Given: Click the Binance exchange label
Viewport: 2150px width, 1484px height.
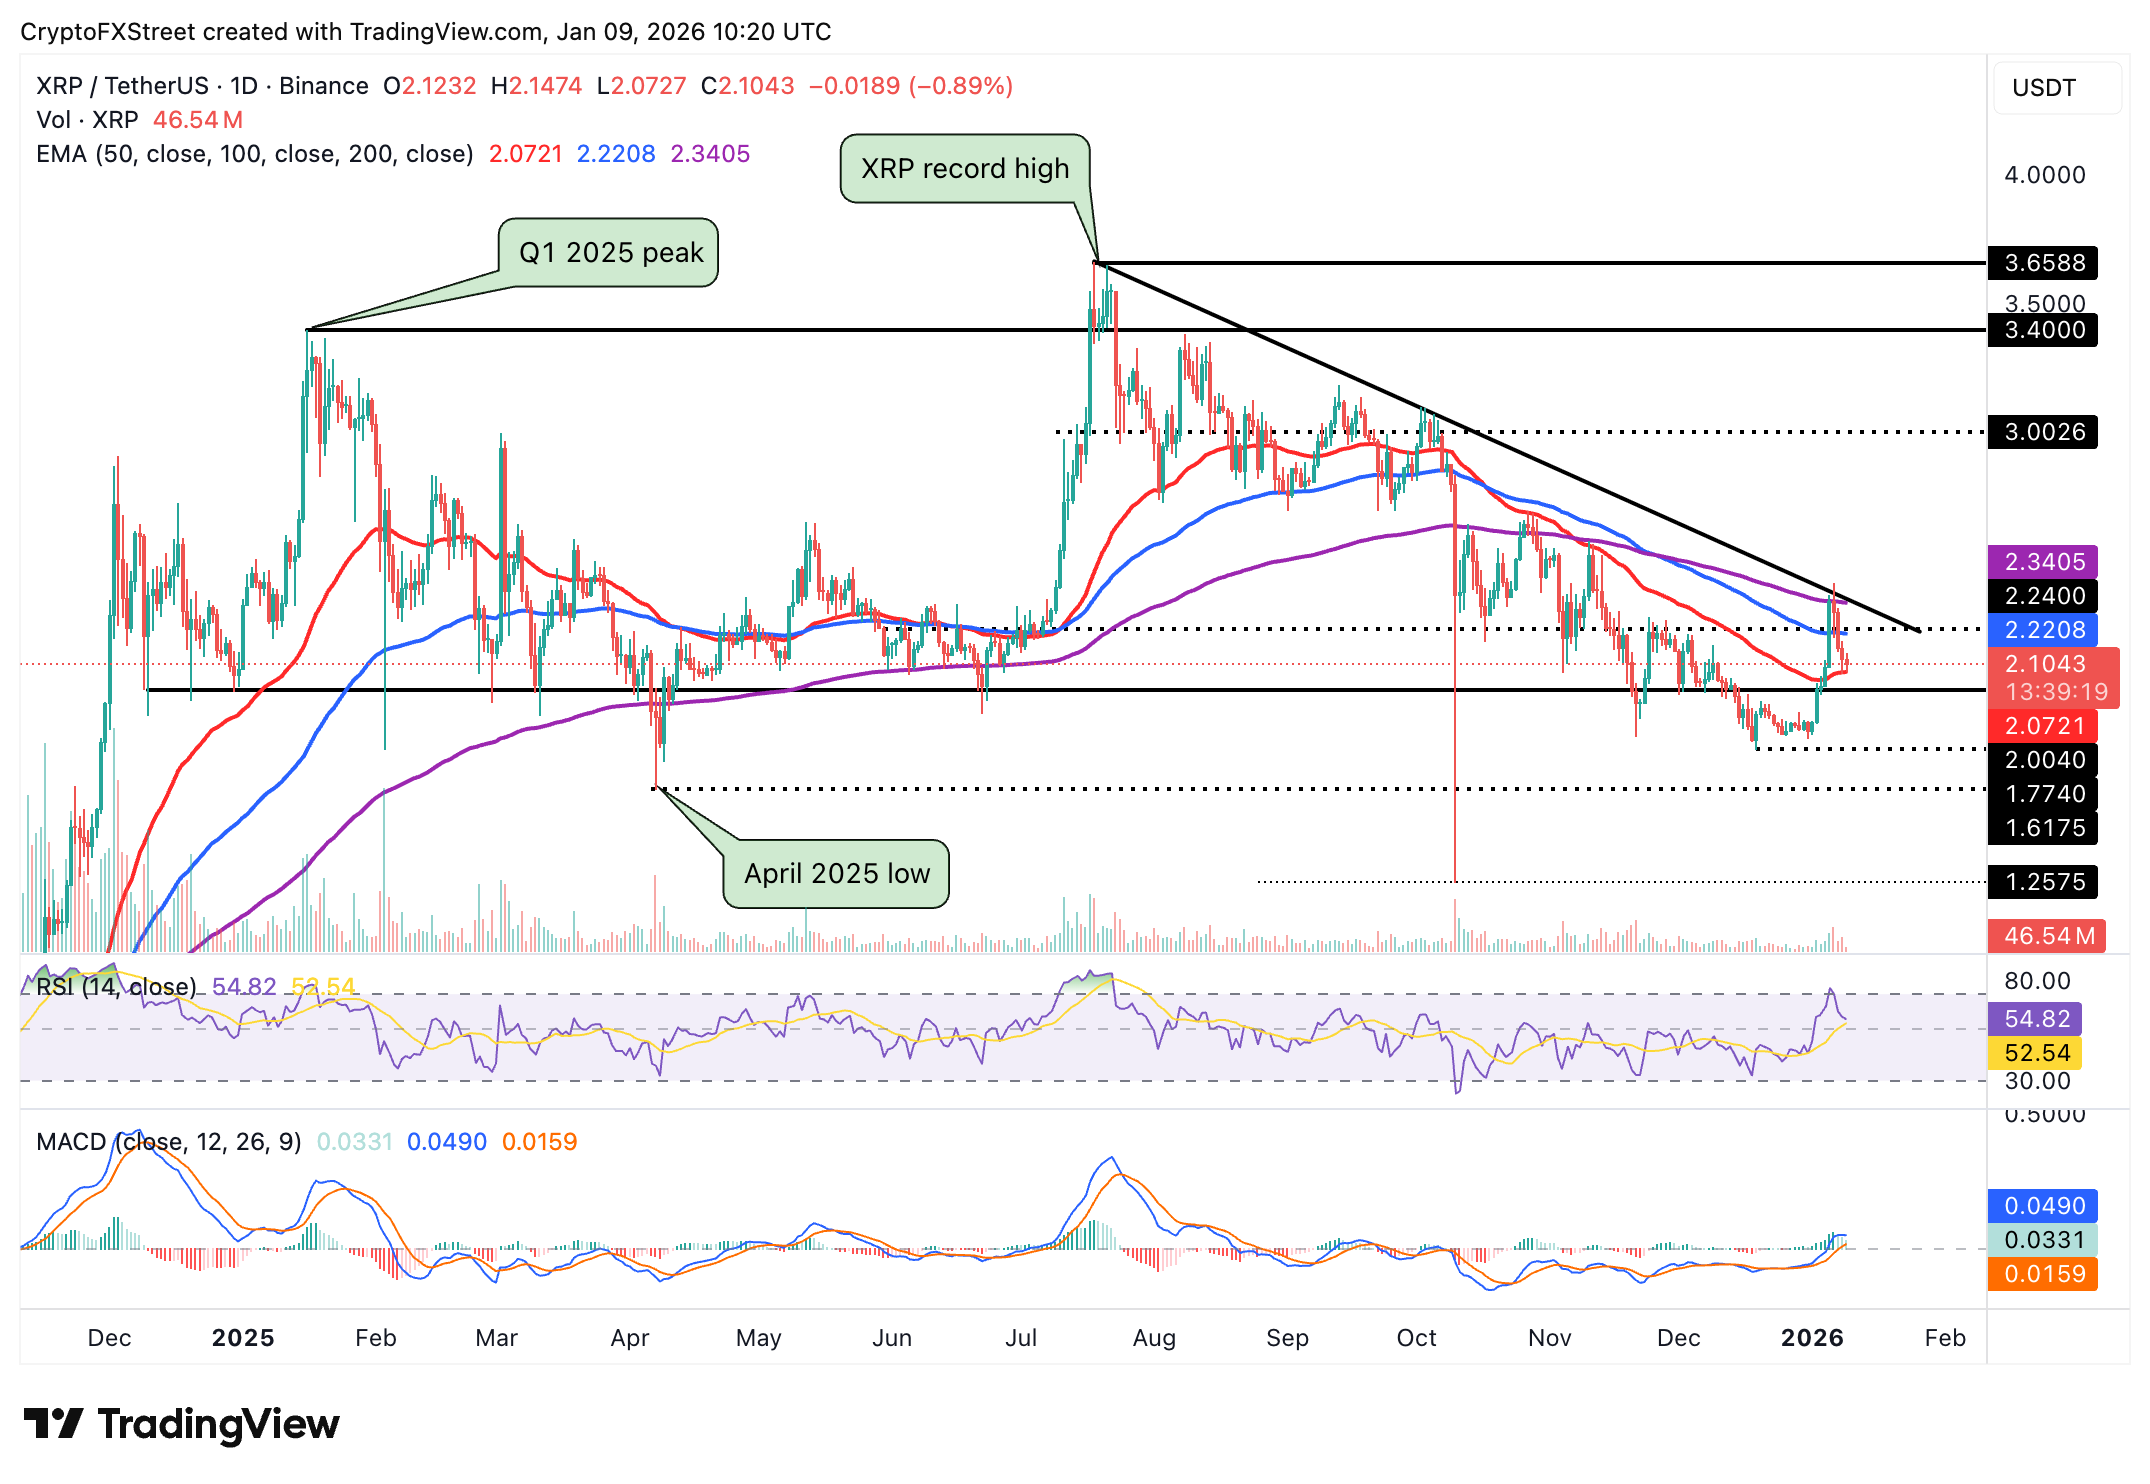Looking at the screenshot, I should pyautogui.click(x=322, y=86).
